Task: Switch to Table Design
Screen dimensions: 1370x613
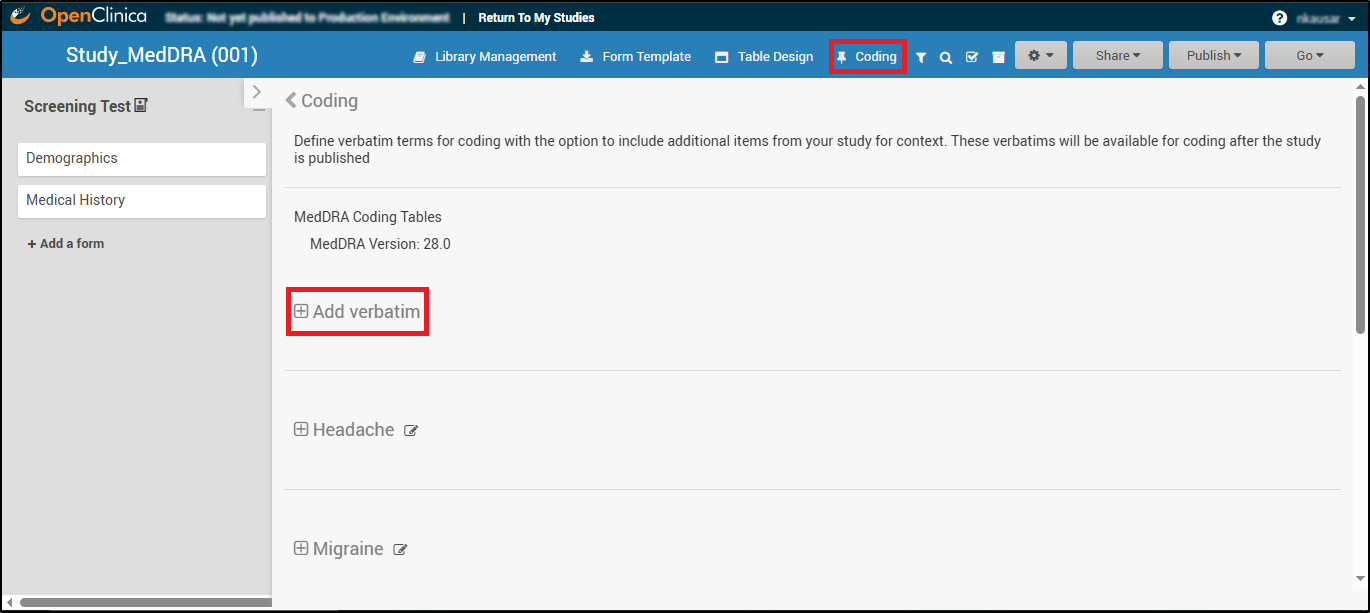Action: click(x=764, y=57)
